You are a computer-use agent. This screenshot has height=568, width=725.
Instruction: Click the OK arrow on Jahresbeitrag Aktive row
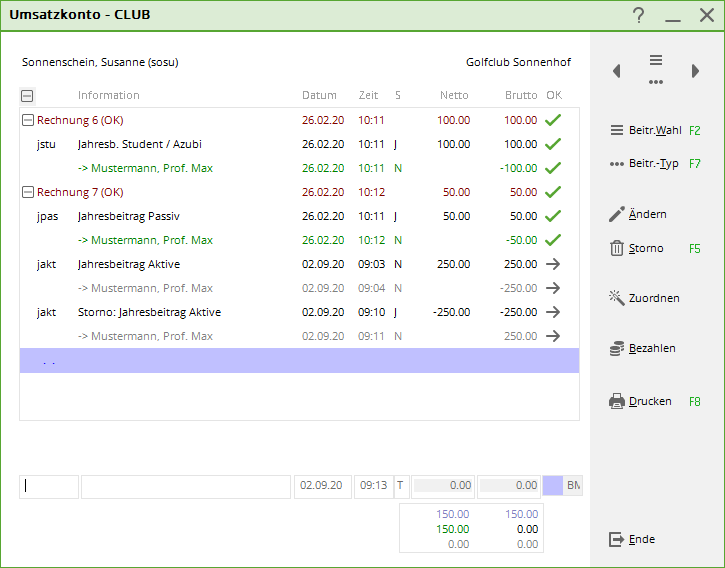point(553,264)
